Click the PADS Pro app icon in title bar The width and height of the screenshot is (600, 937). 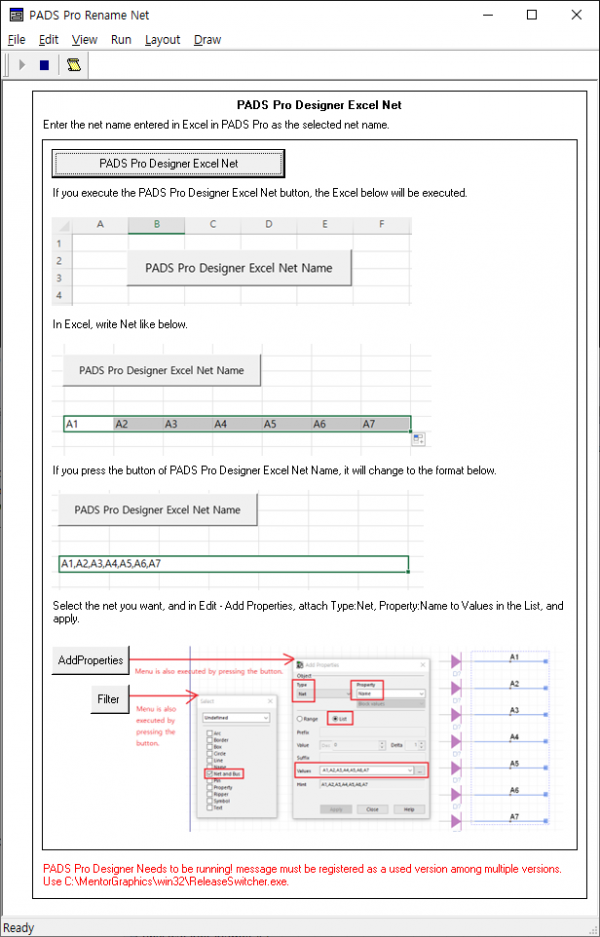[16, 15]
